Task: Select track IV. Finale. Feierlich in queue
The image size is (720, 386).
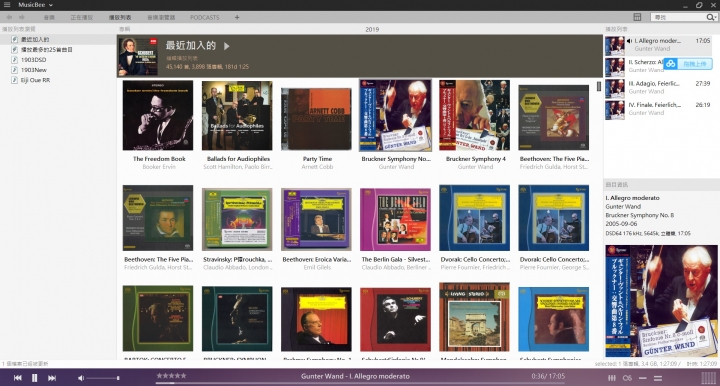Action: (658, 109)
